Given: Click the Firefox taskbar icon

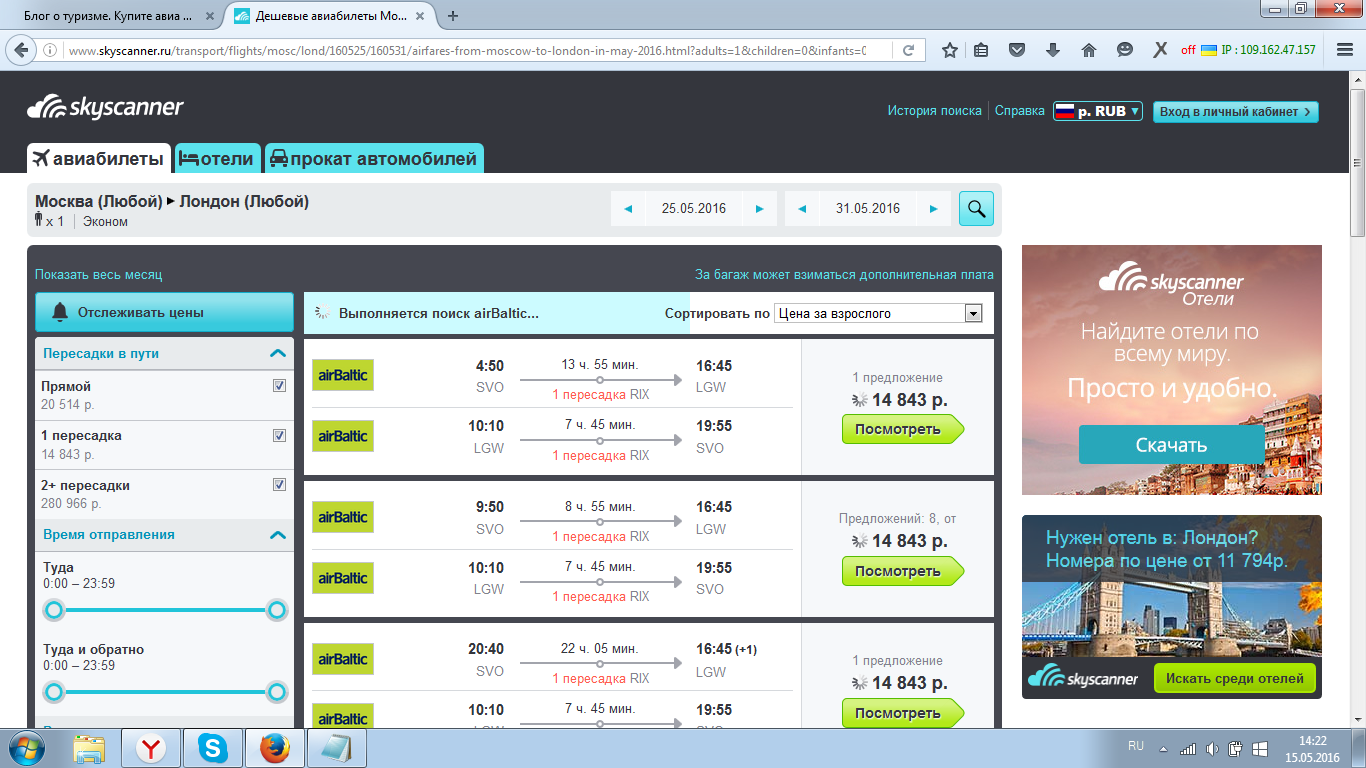Looking at the screenshot, I should click(274, 748).
